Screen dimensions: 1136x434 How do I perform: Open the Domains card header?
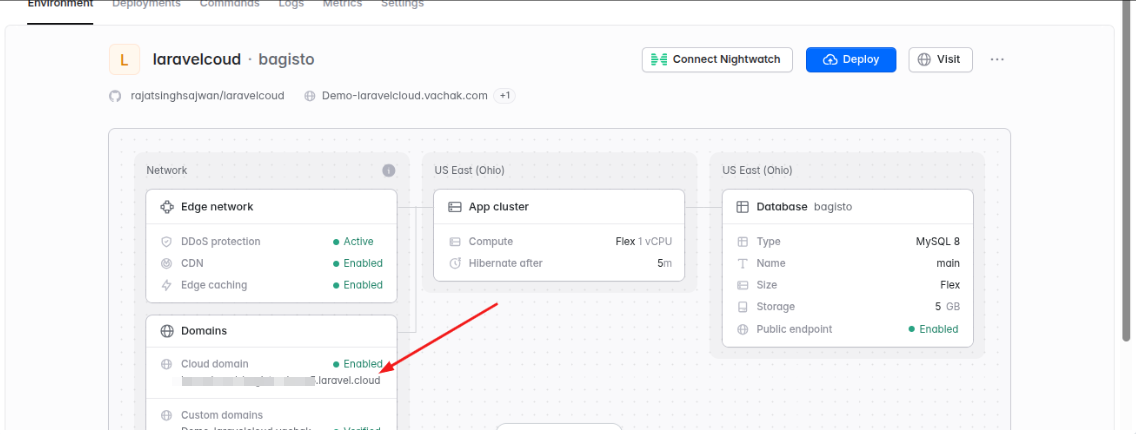(x=271, y=330)
